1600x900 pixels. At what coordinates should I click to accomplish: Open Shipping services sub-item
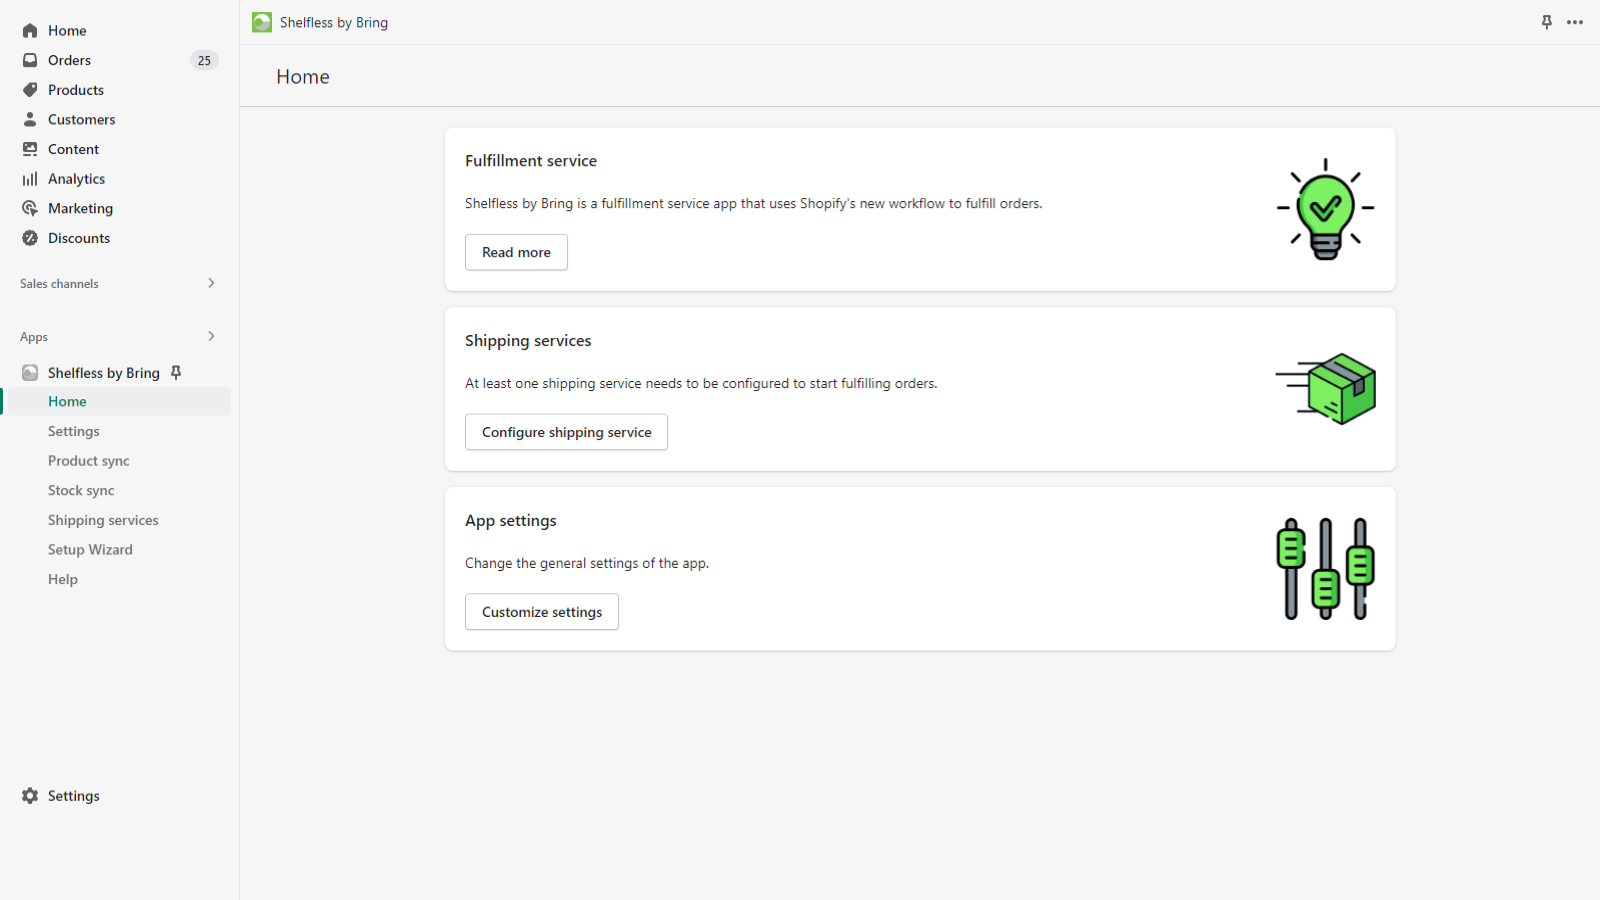click(103, 520)
